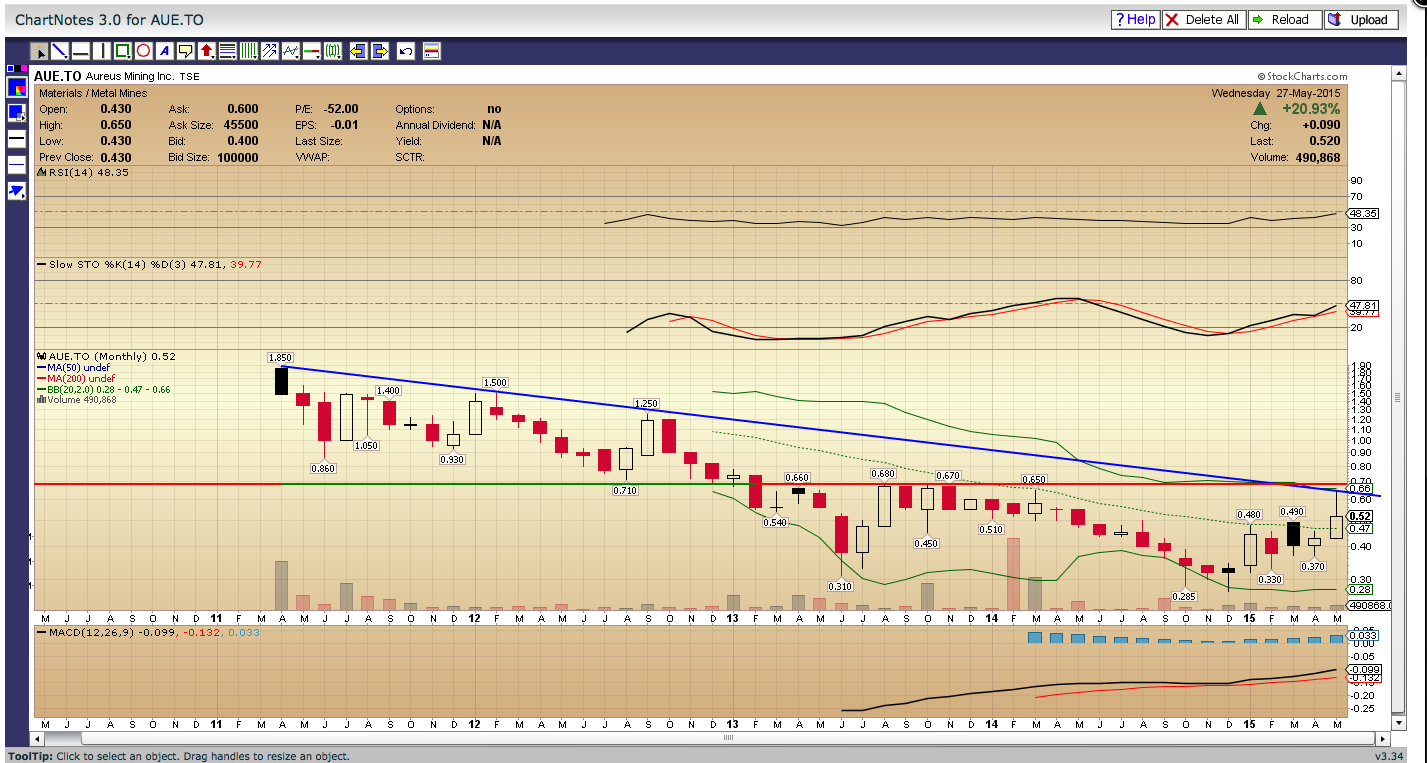1427x763 pixels.
Task: Expand the red up-arrow tool options
Action: pyautogui.click(x=207, y=51)
